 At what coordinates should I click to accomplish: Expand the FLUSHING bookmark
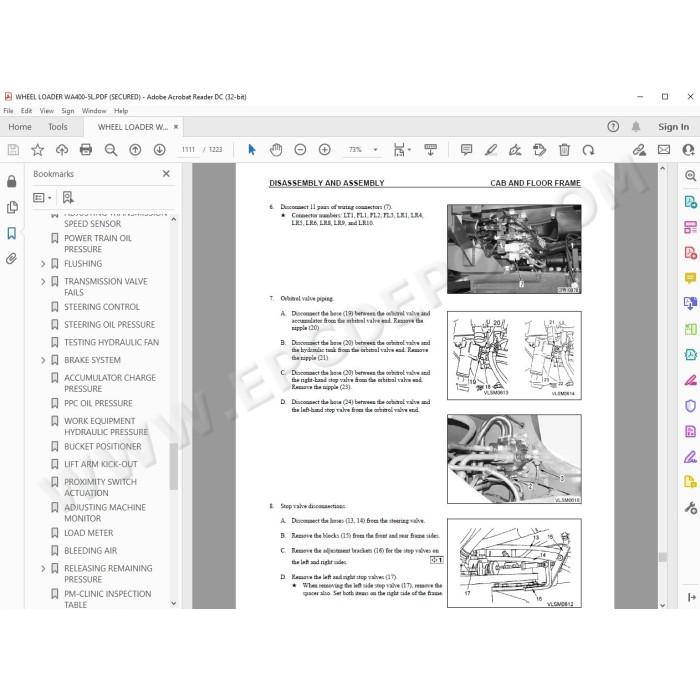43,264
